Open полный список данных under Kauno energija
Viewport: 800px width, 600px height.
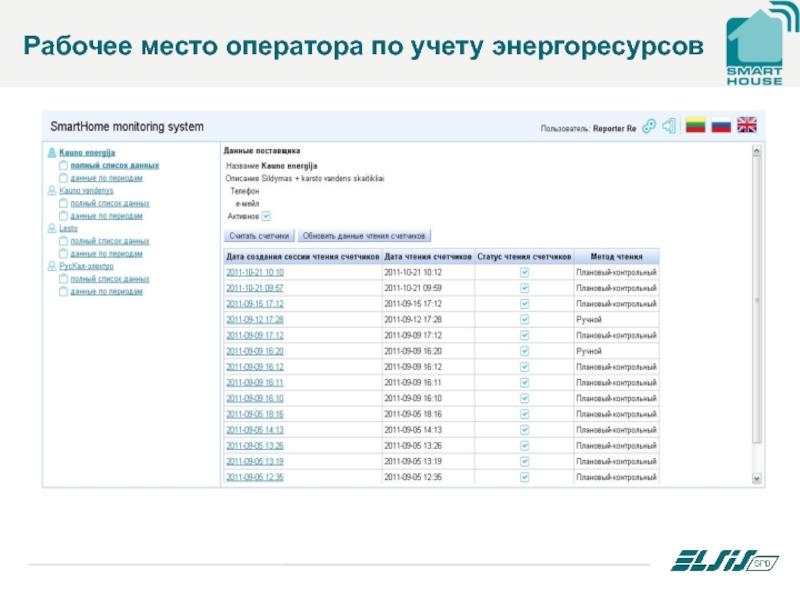pos(115,165)
